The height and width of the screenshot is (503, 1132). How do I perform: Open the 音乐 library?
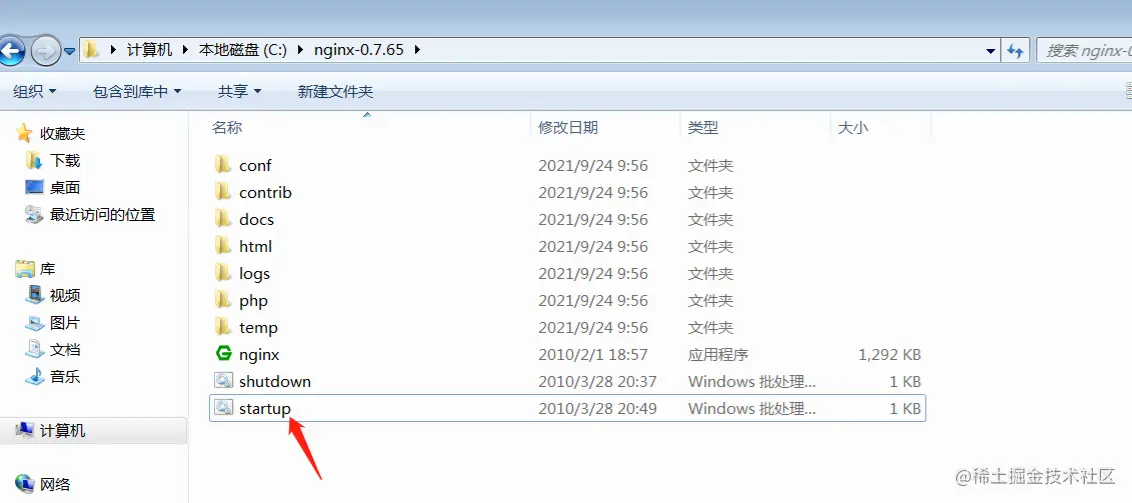(65, 376)
